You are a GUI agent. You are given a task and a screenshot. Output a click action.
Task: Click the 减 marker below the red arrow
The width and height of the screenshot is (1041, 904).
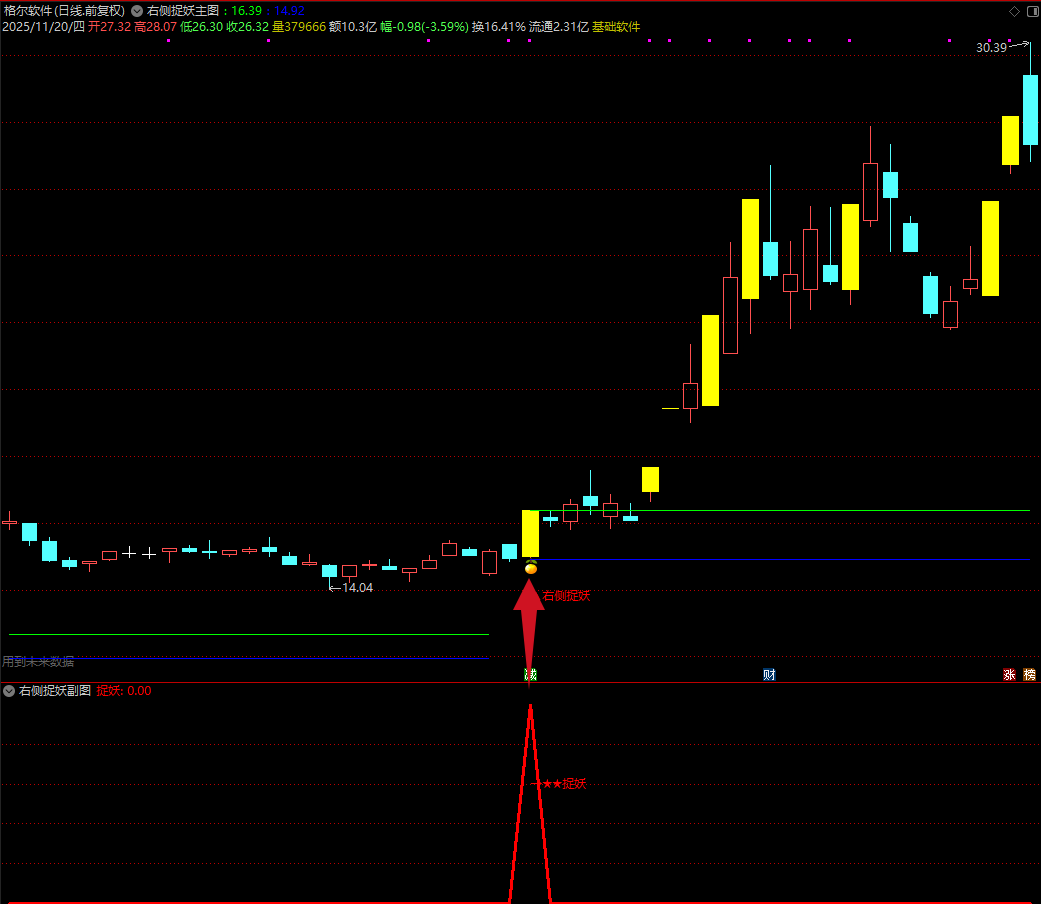[531, 675]
